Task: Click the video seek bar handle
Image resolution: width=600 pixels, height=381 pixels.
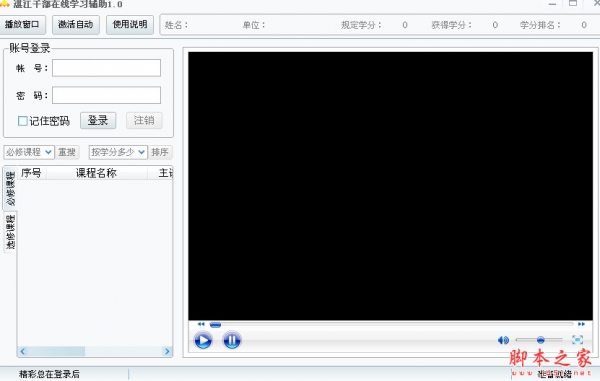Action: pos(215,325)
